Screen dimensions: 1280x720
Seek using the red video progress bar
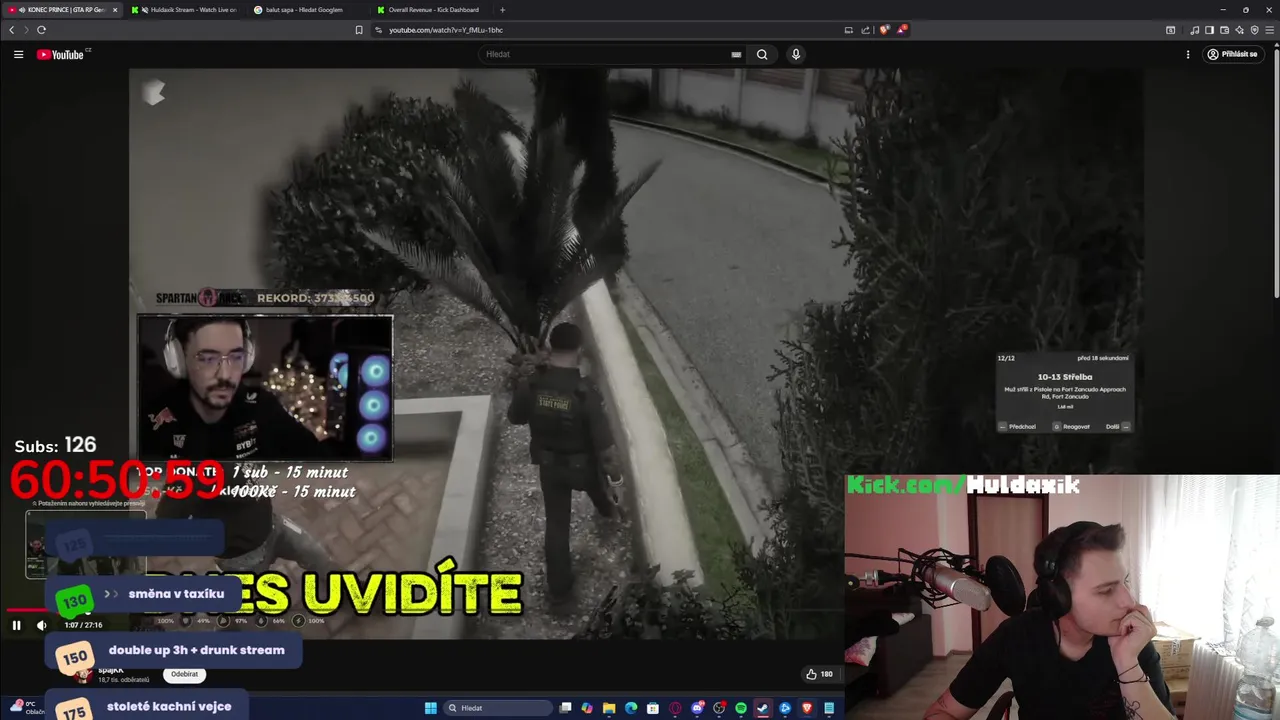click(25, 609)
